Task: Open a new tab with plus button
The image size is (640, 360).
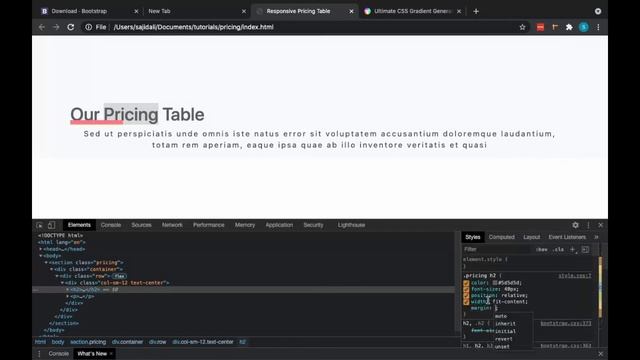Action: coord(476,11)
